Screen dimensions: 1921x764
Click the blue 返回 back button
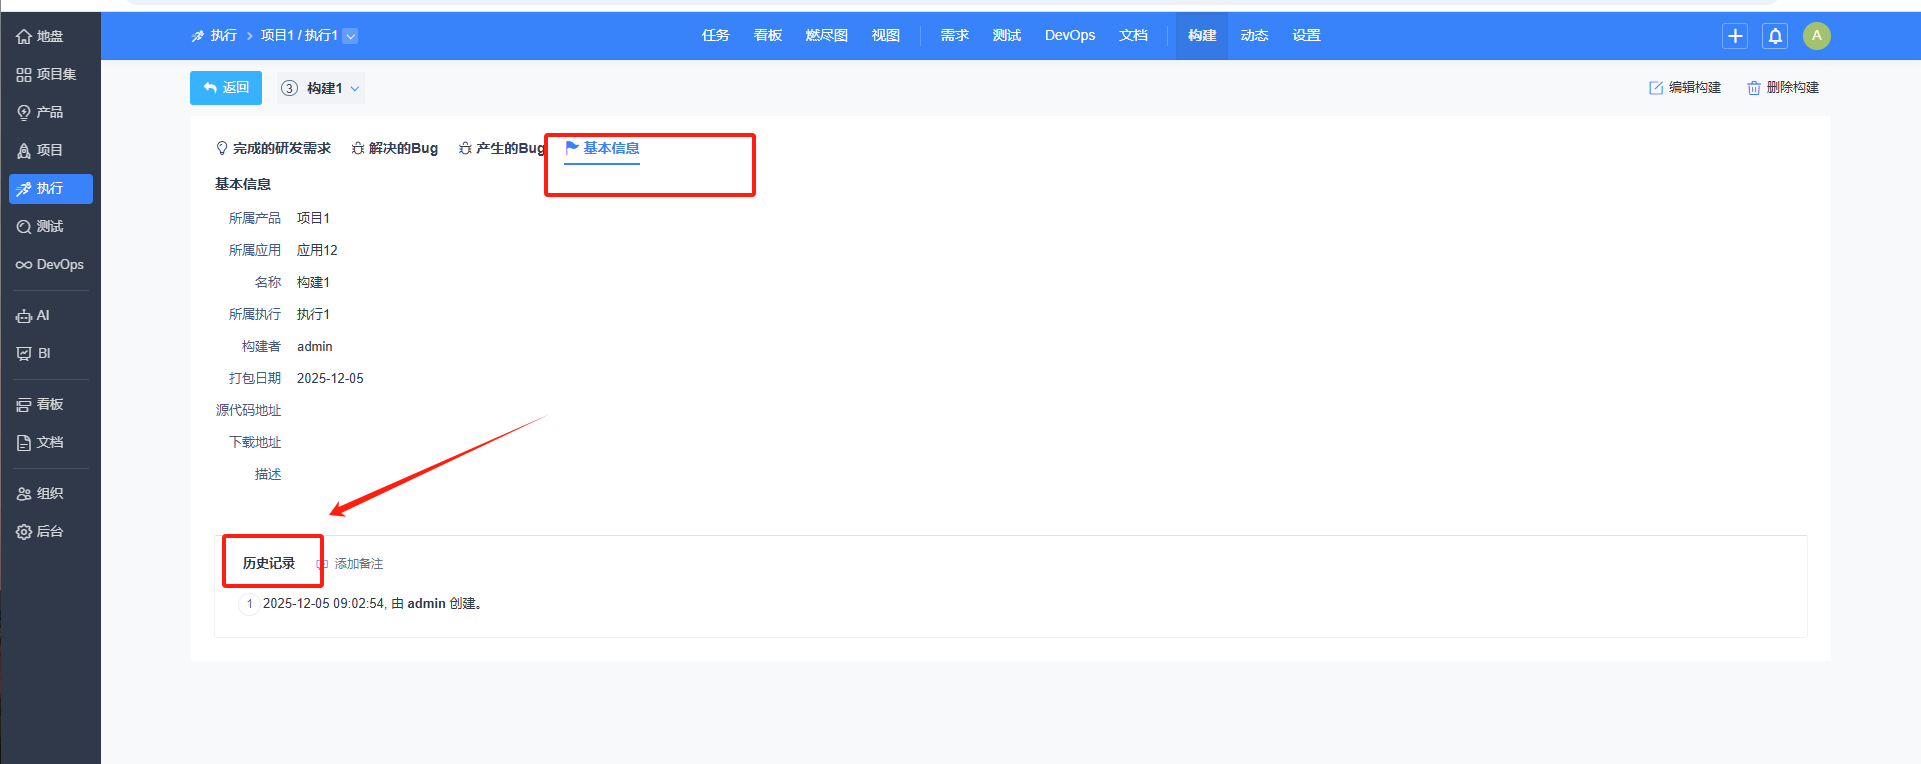(226, 88)
